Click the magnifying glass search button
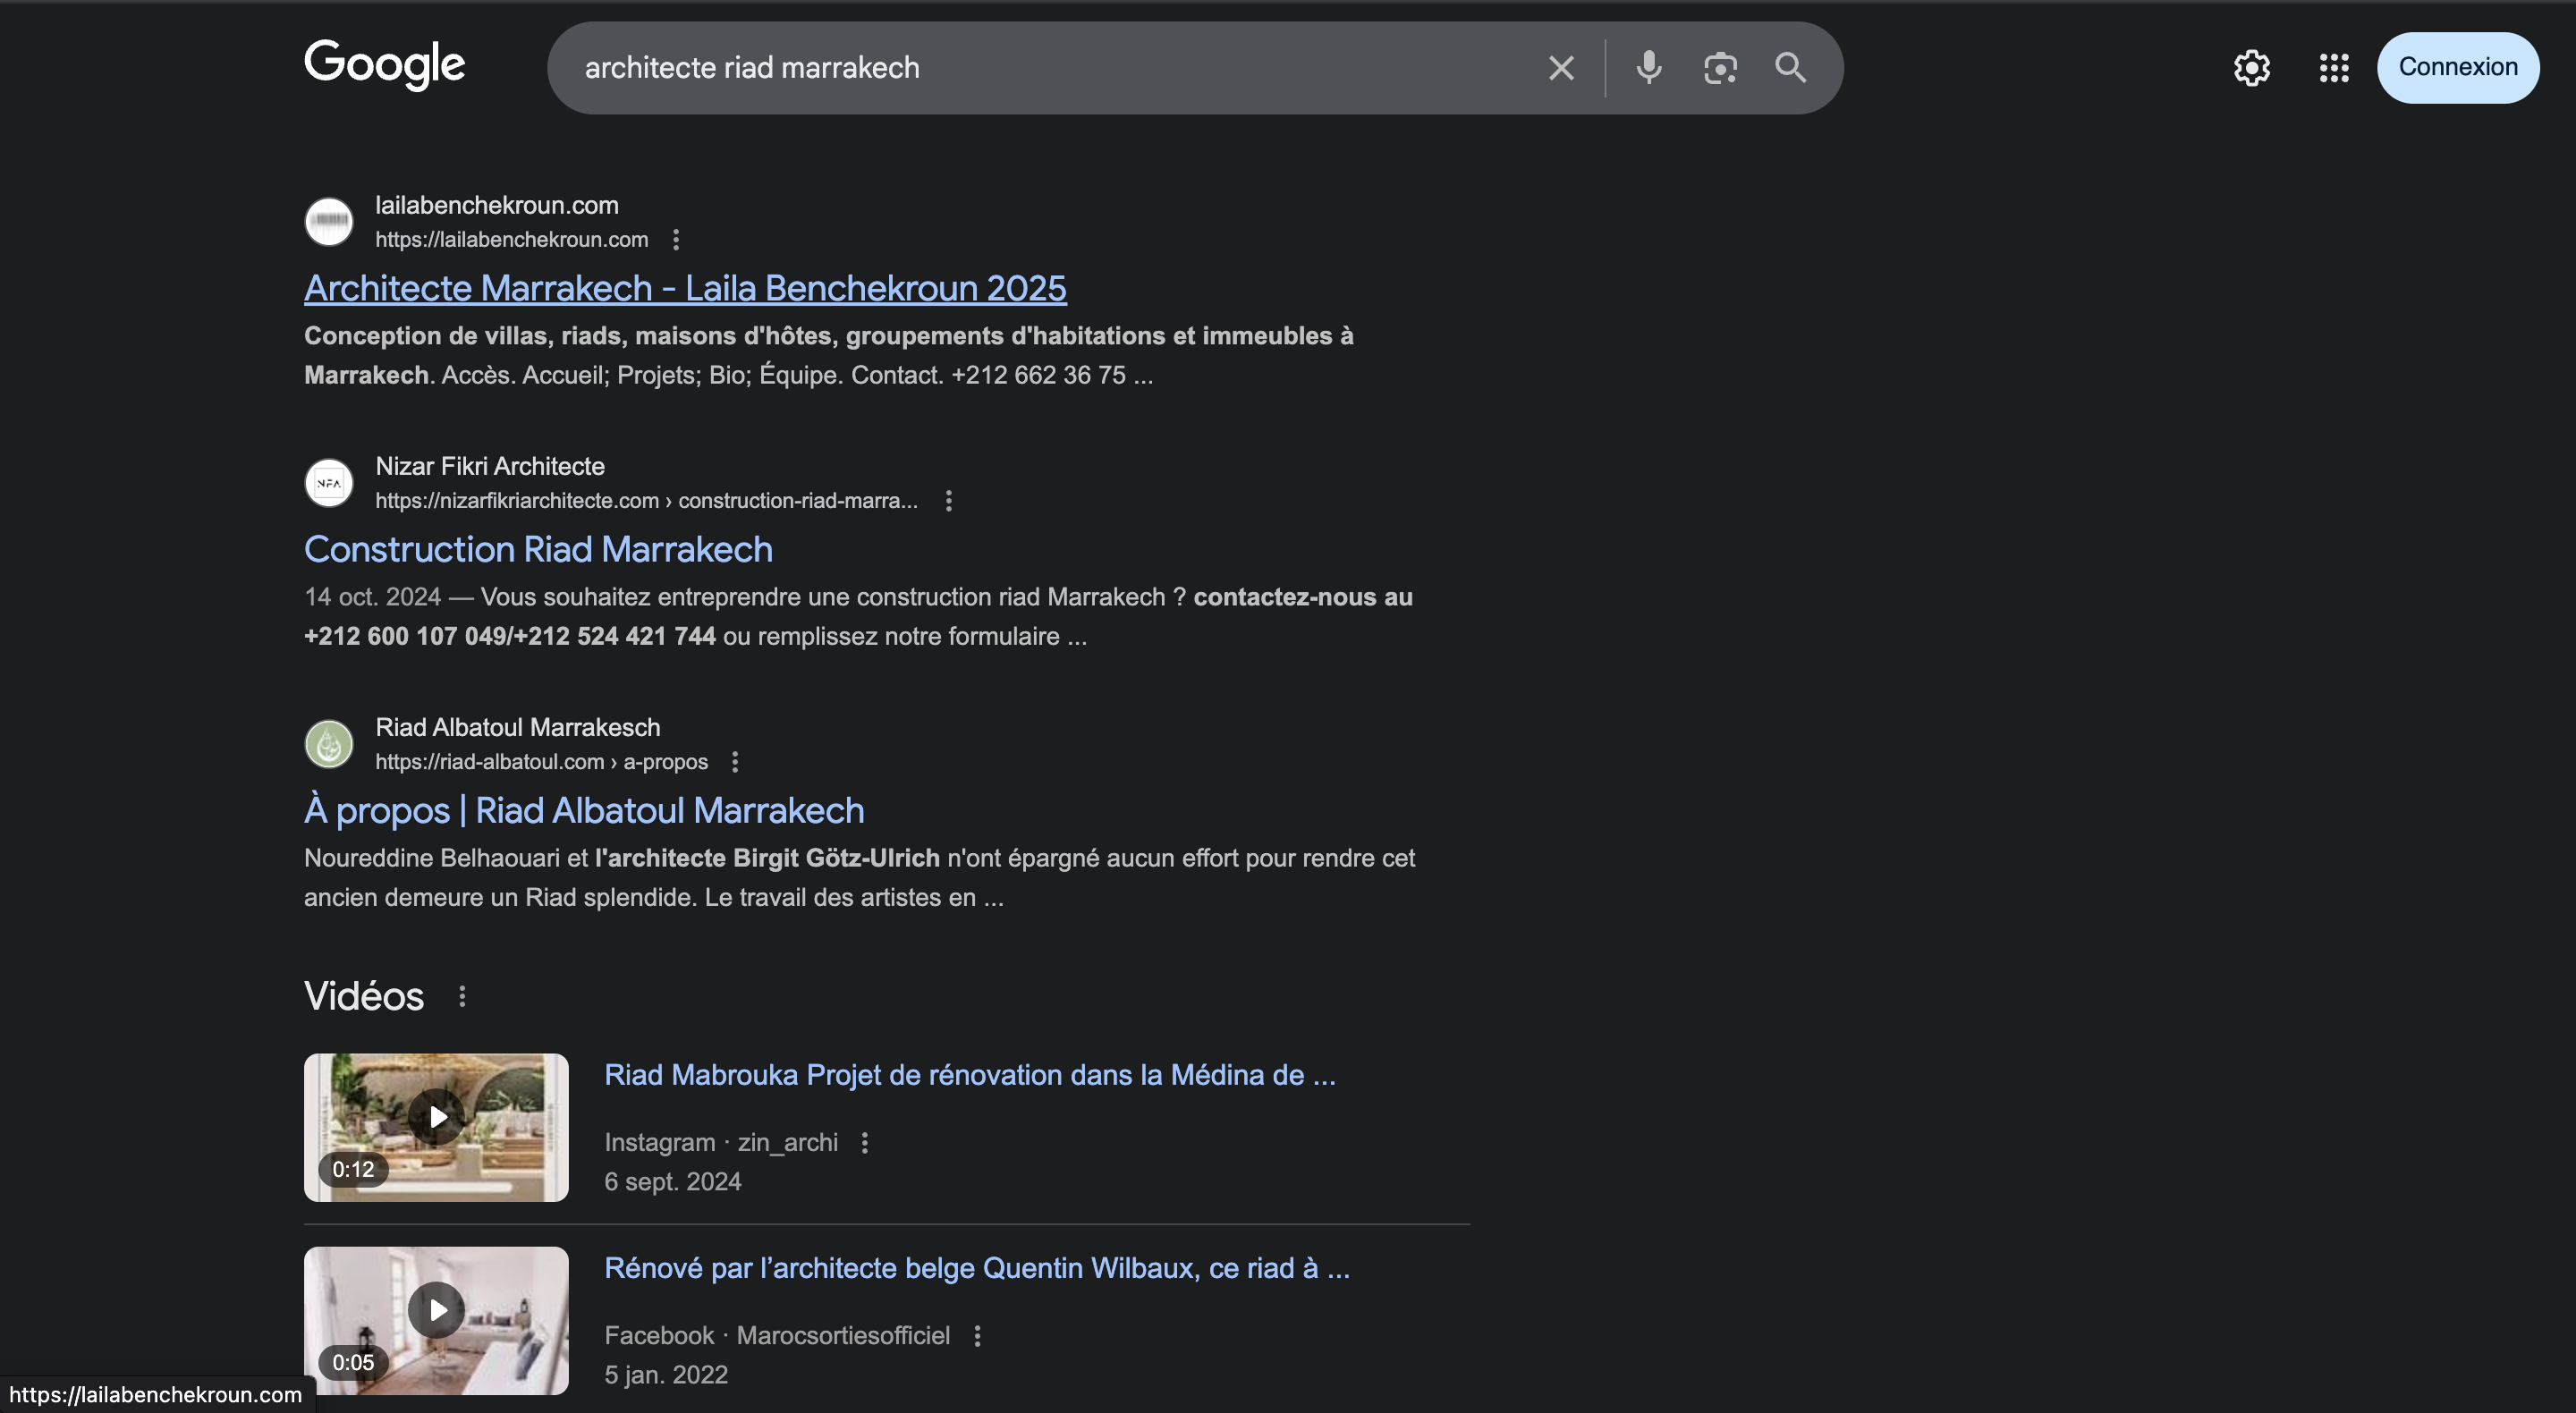Screen dimensions: 2576x1413 [x=1790, y=68]
